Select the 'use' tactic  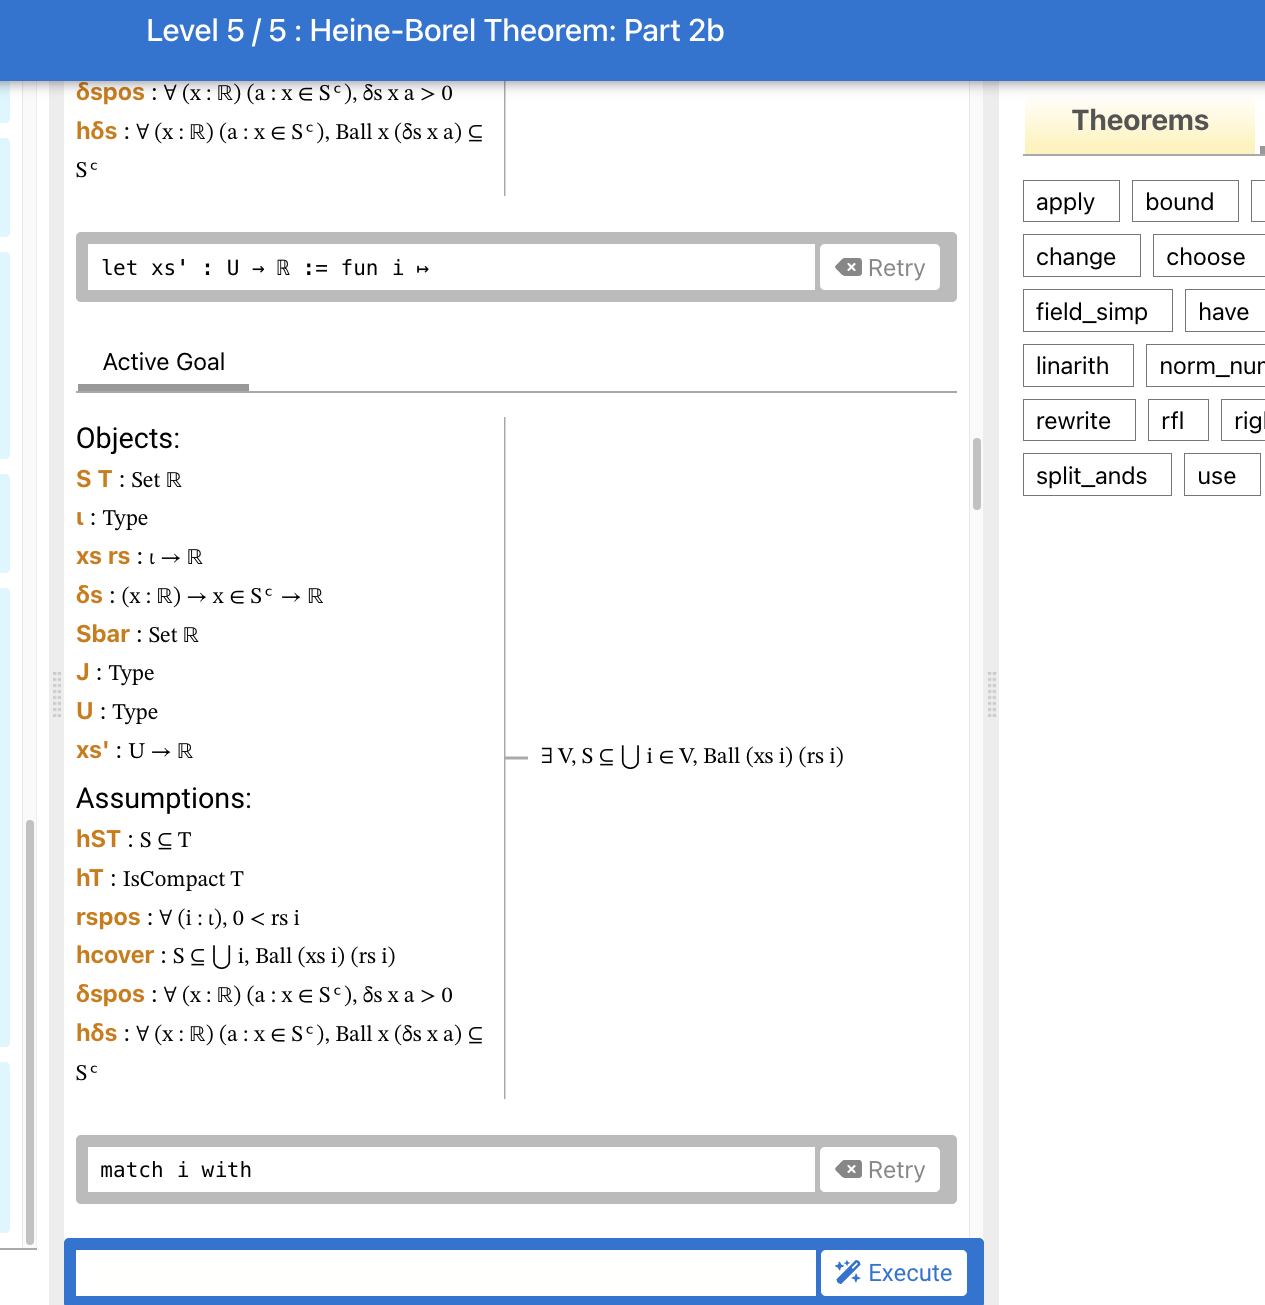pos(1220,475)
